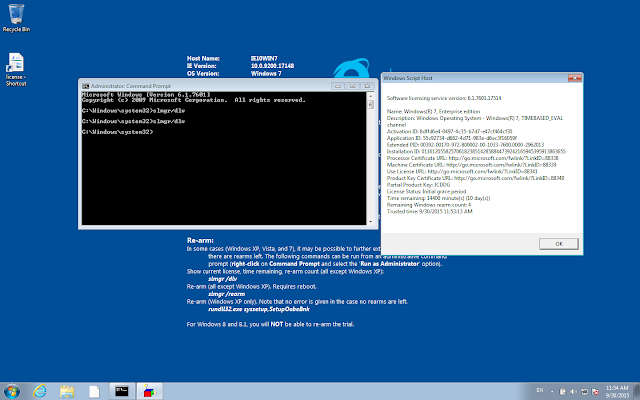Open the EN language bar indicator
Screen dimensions: 640x400
tap(540, 391)
